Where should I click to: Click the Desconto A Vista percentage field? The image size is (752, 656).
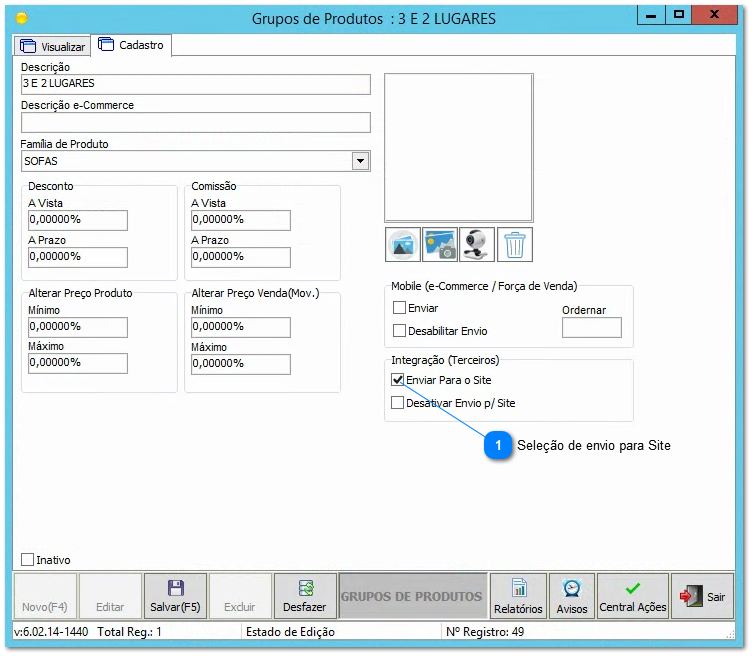coord(78,221)
